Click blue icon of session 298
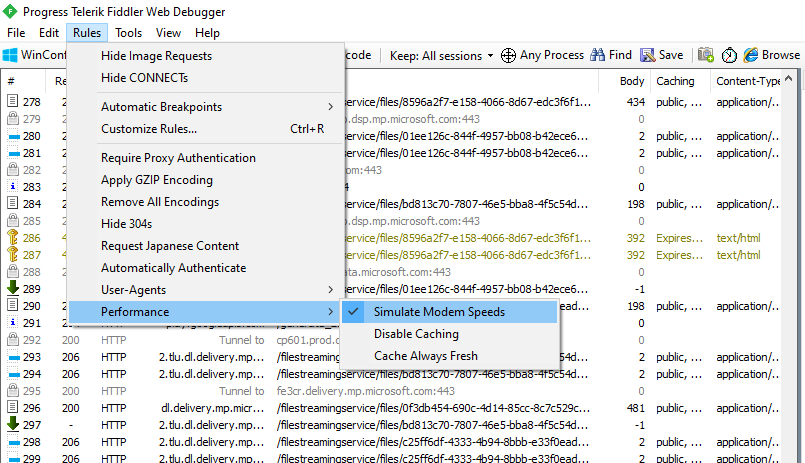This screenshot has width=805, height=463. coord(13,442)
